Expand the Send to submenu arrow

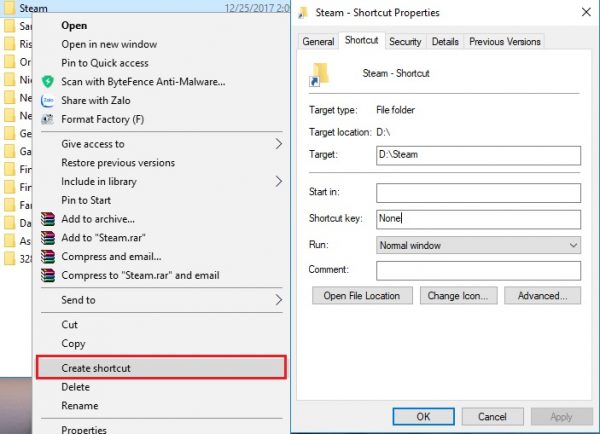click(x=279, y=300)
